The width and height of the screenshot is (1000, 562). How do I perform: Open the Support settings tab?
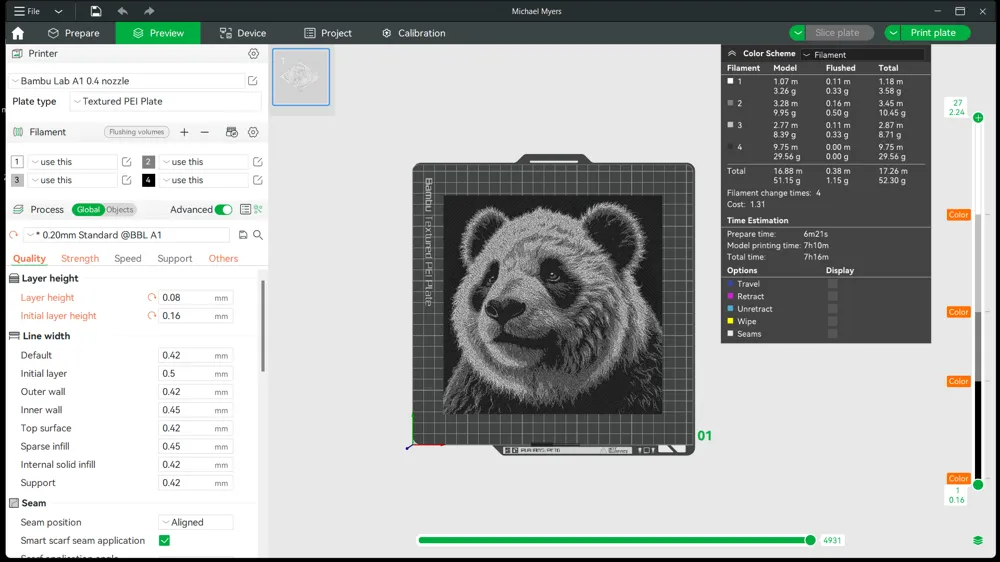(175, 258)
